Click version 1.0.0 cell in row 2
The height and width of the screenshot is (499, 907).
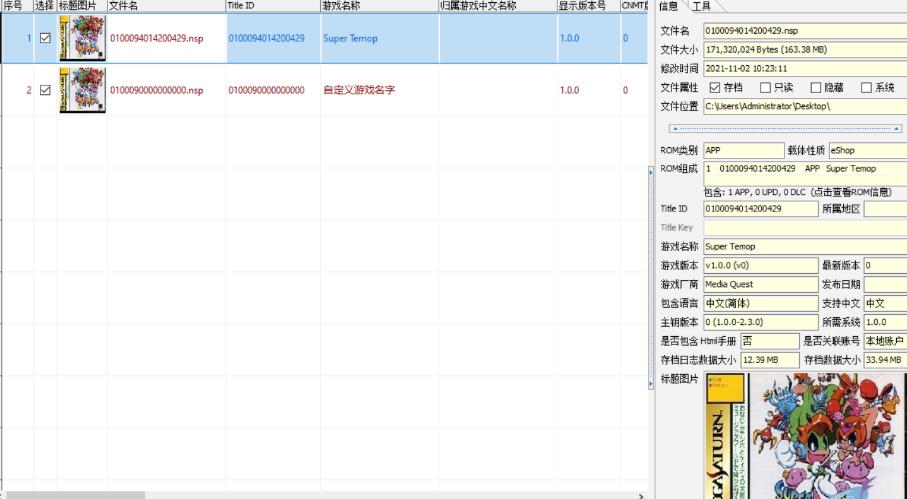pos(569,90)
